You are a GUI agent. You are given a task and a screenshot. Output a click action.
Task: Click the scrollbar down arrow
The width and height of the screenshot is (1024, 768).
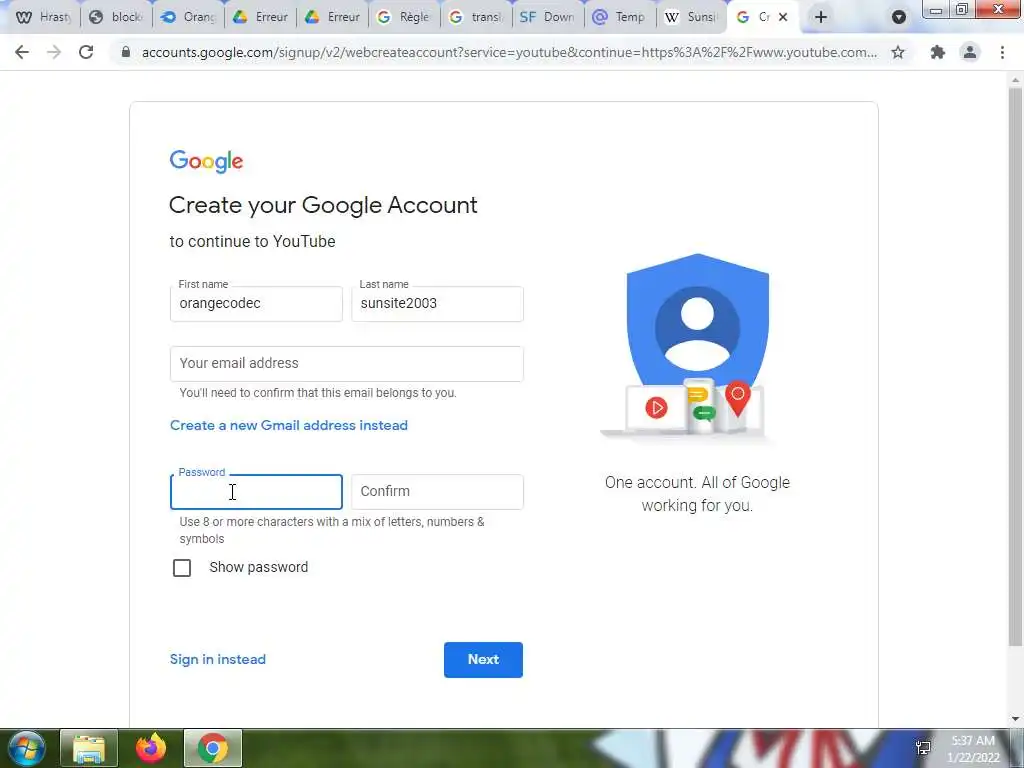pos(1015,718)
